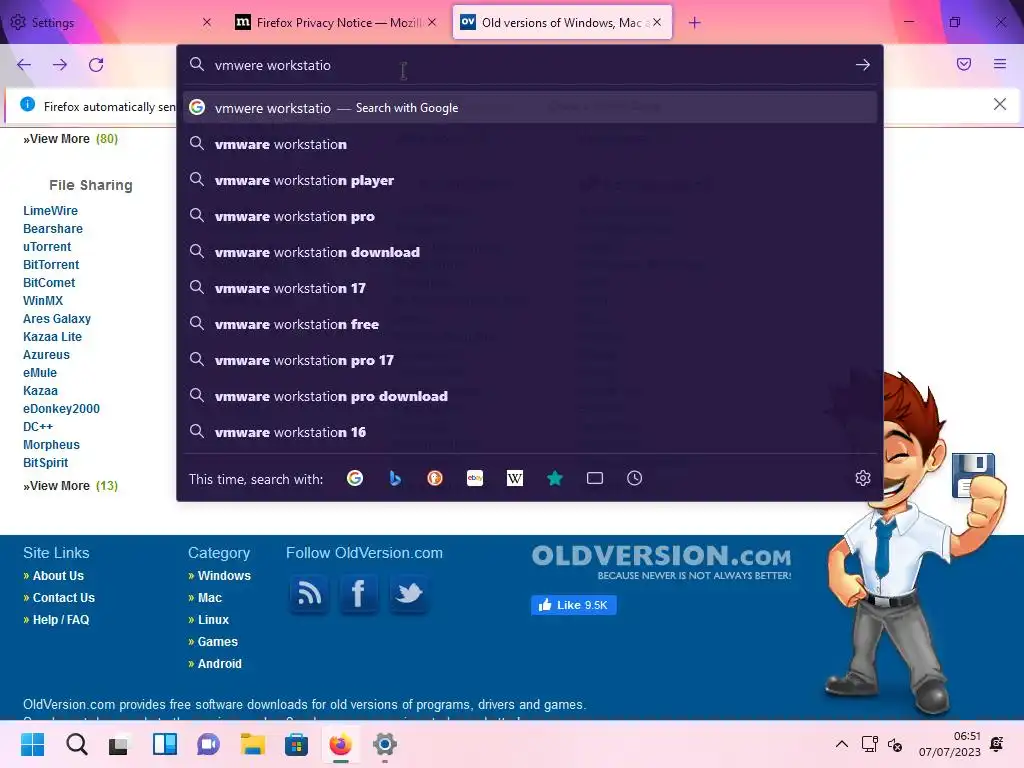Search this time with Wikipedia icon
This screenshot has width=1024, height=768.
pyautogui.click(x=515, y=479)
